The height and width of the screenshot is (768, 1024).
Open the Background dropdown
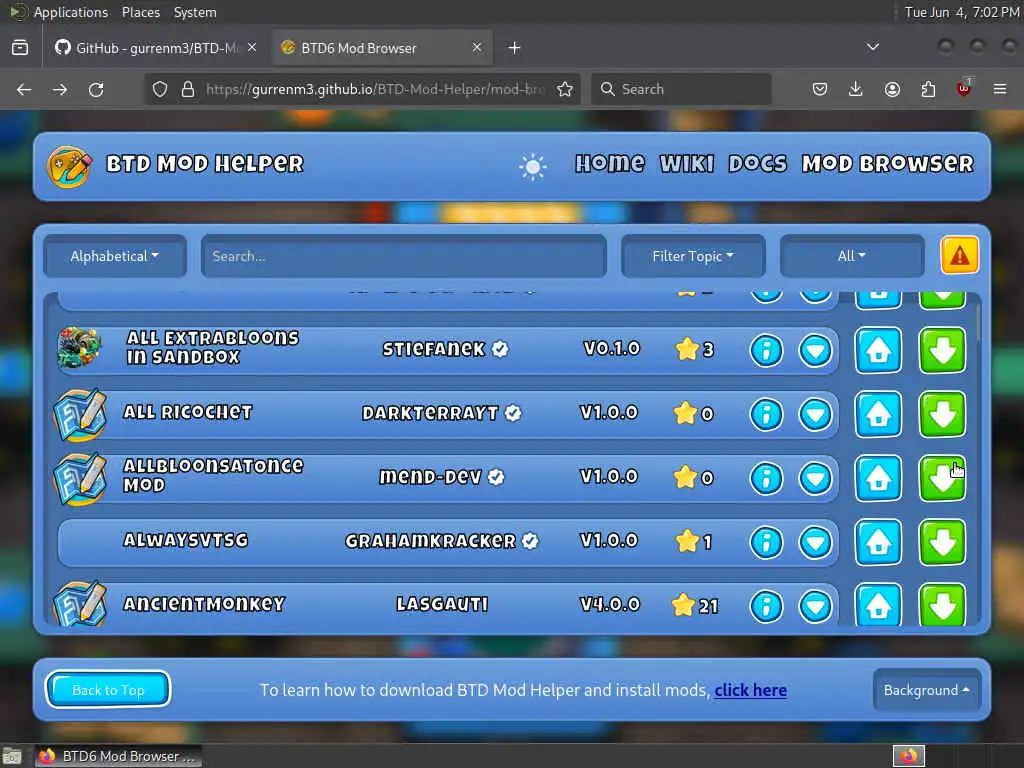click(x=926, y=690)
